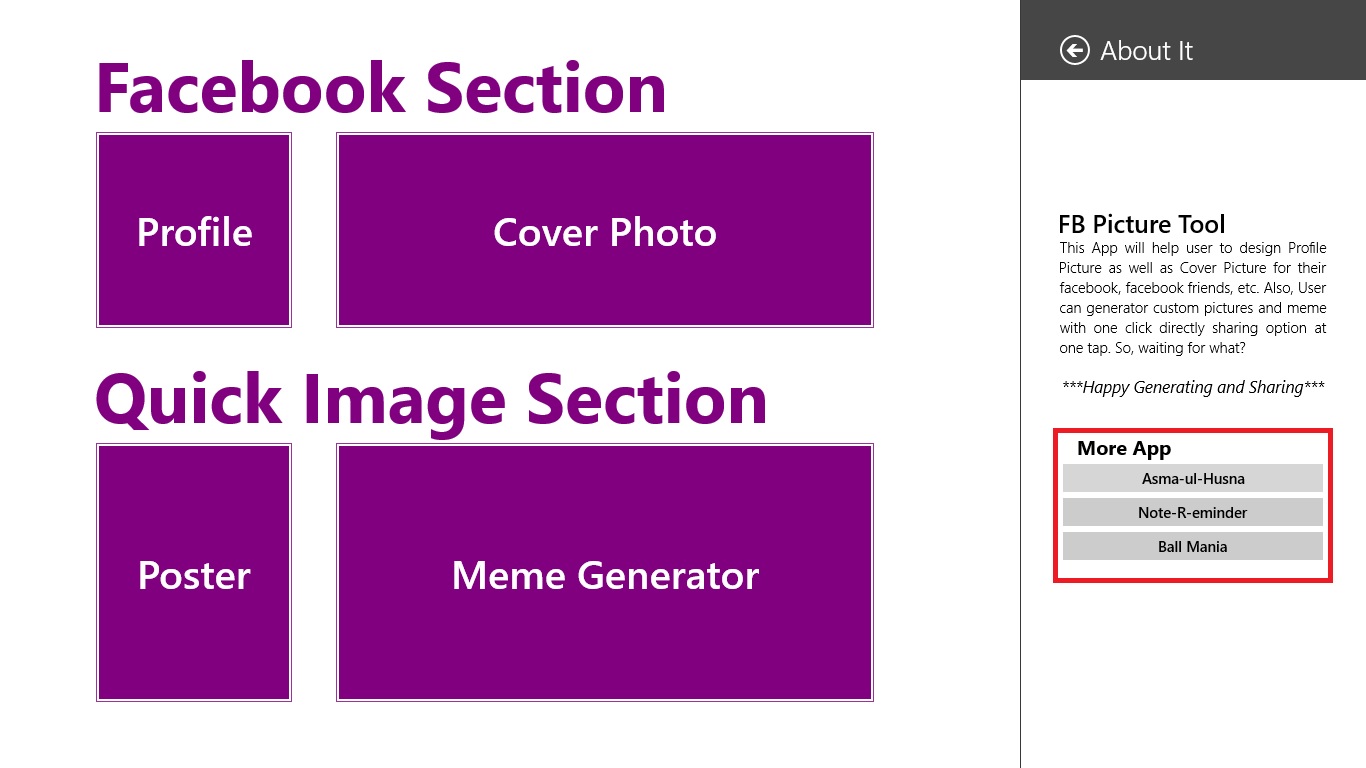Click the app description paragraph text
This screenshot has width=1366, height=768.
[1193, 298]
